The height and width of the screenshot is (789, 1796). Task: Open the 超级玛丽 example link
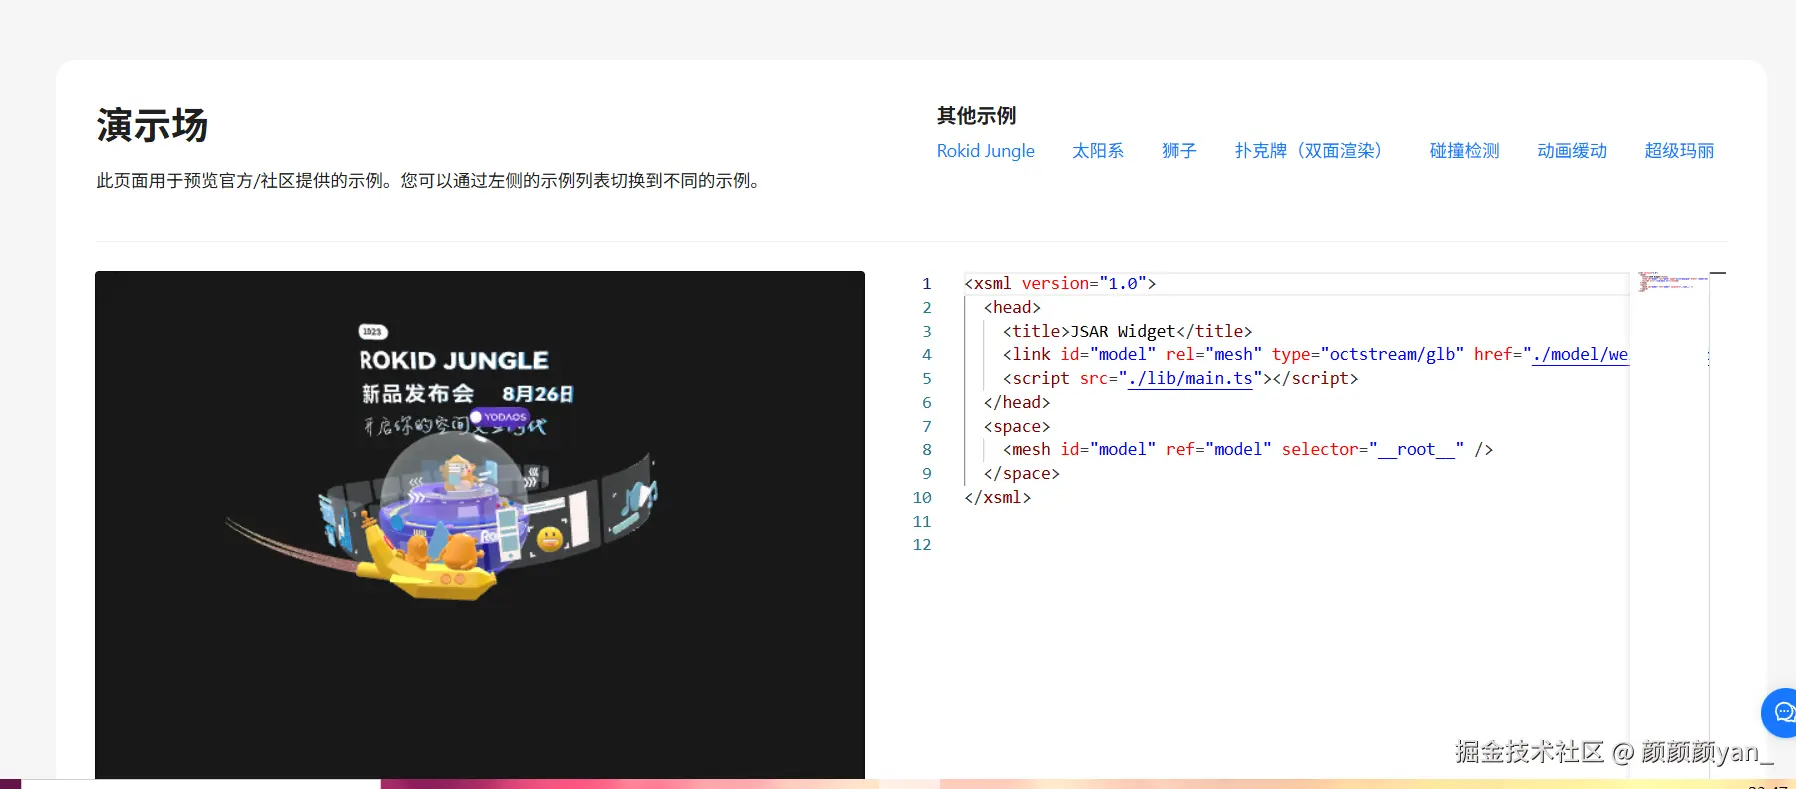[1679, 151]
